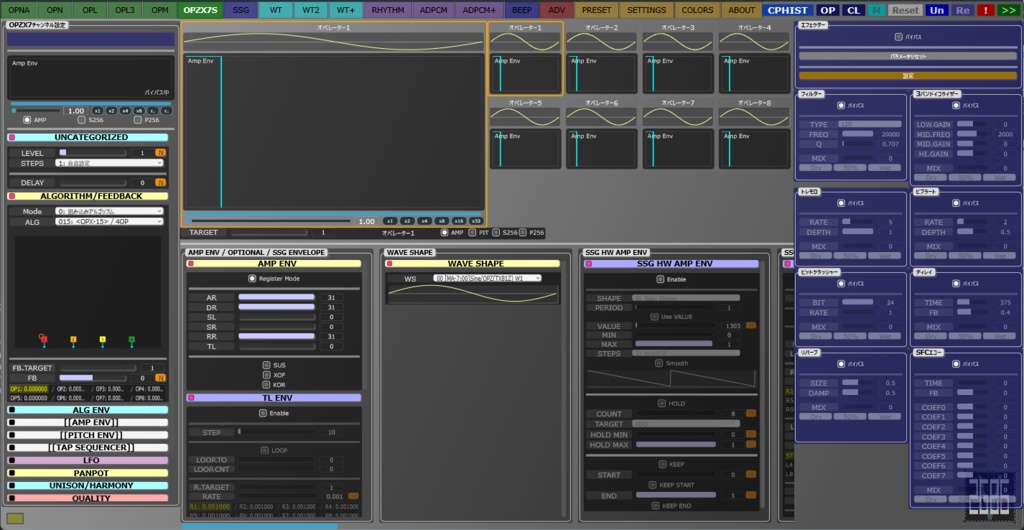
Task: Toggle Enable checkbox in TL ENV
Action: pos(263,413)
